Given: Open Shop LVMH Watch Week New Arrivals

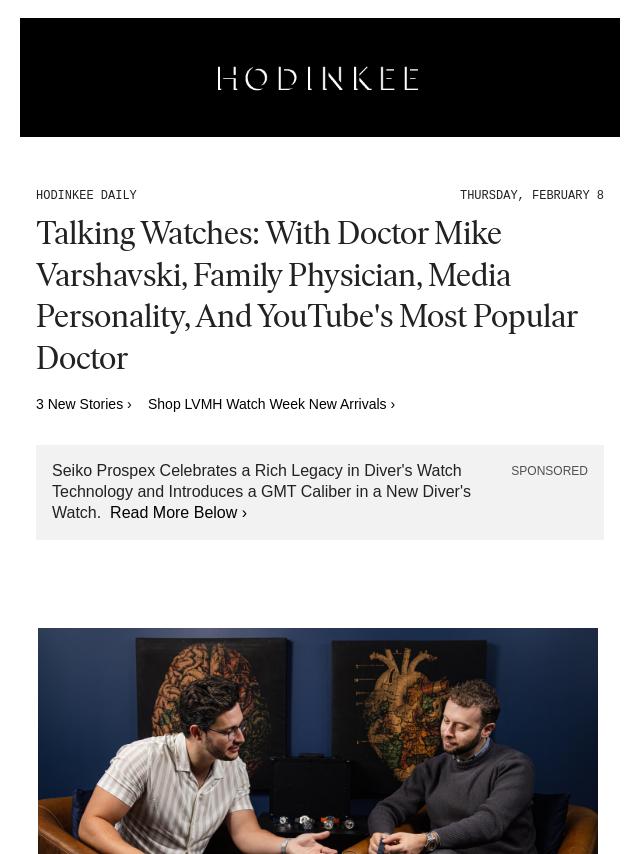Looking at the screenshot, I should (271, 404).
